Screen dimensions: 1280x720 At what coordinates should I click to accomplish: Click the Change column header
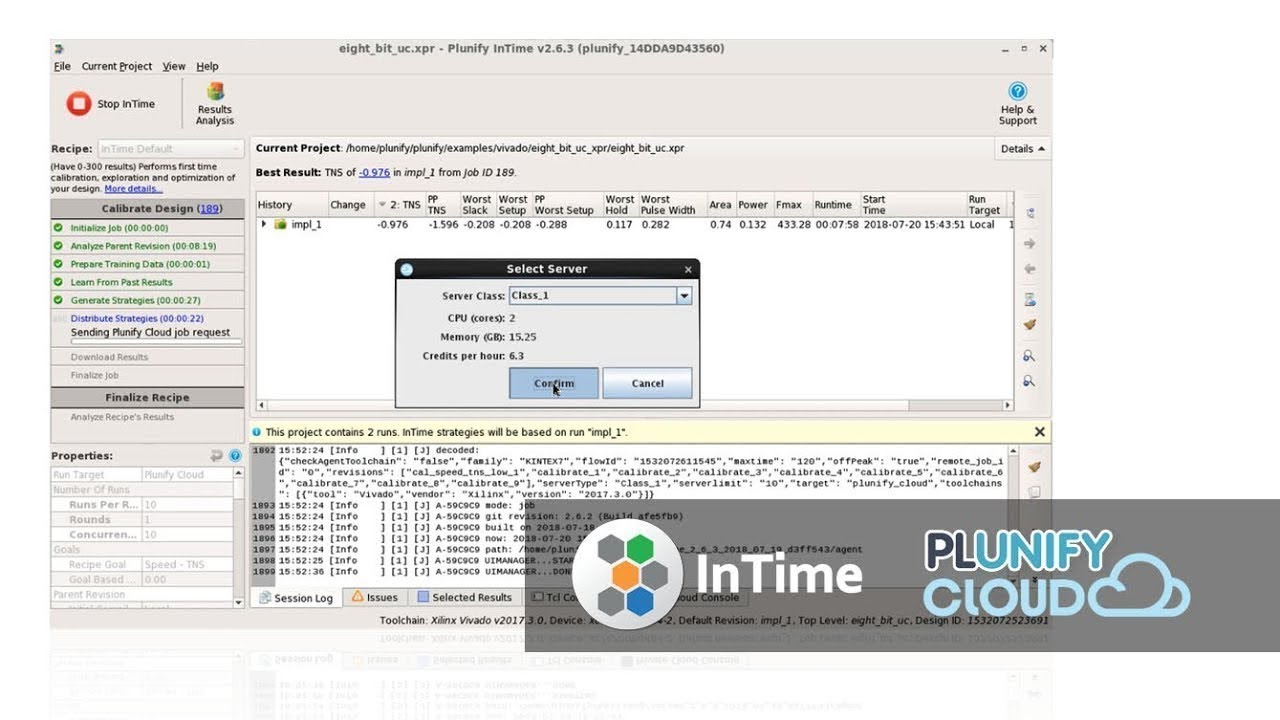pyautogui.click(x=348, y=205)
